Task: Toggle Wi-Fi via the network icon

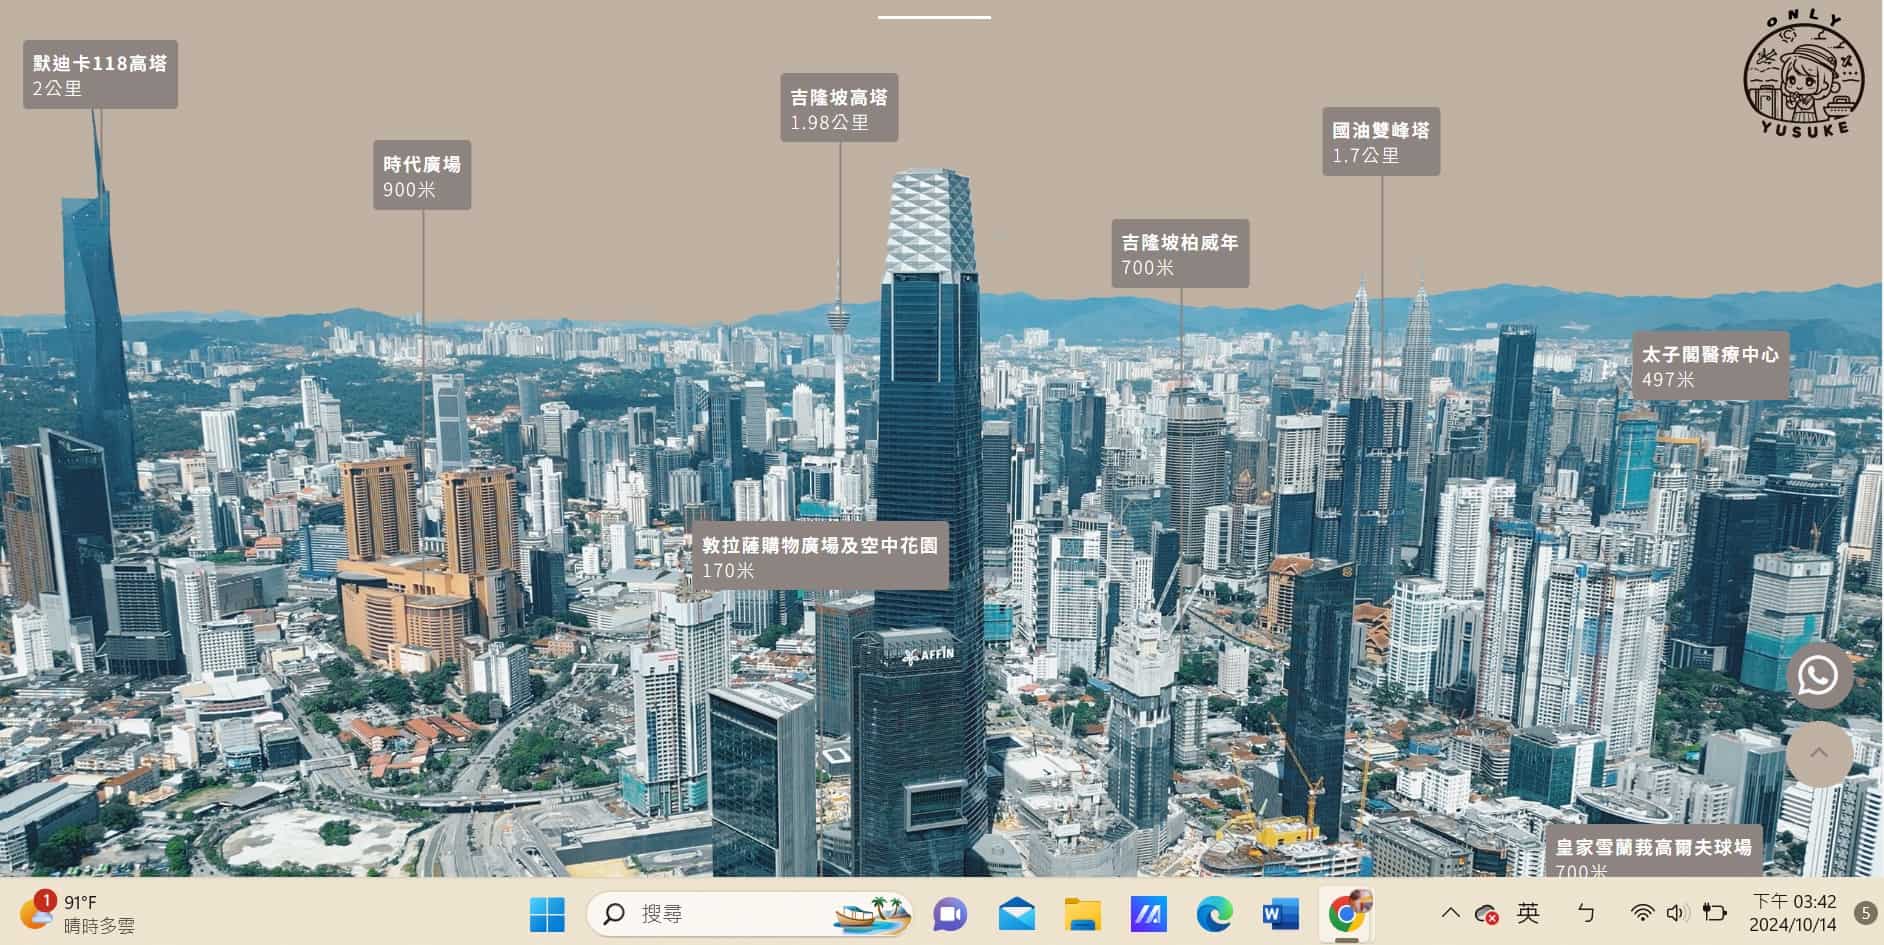Action: 1640,913
